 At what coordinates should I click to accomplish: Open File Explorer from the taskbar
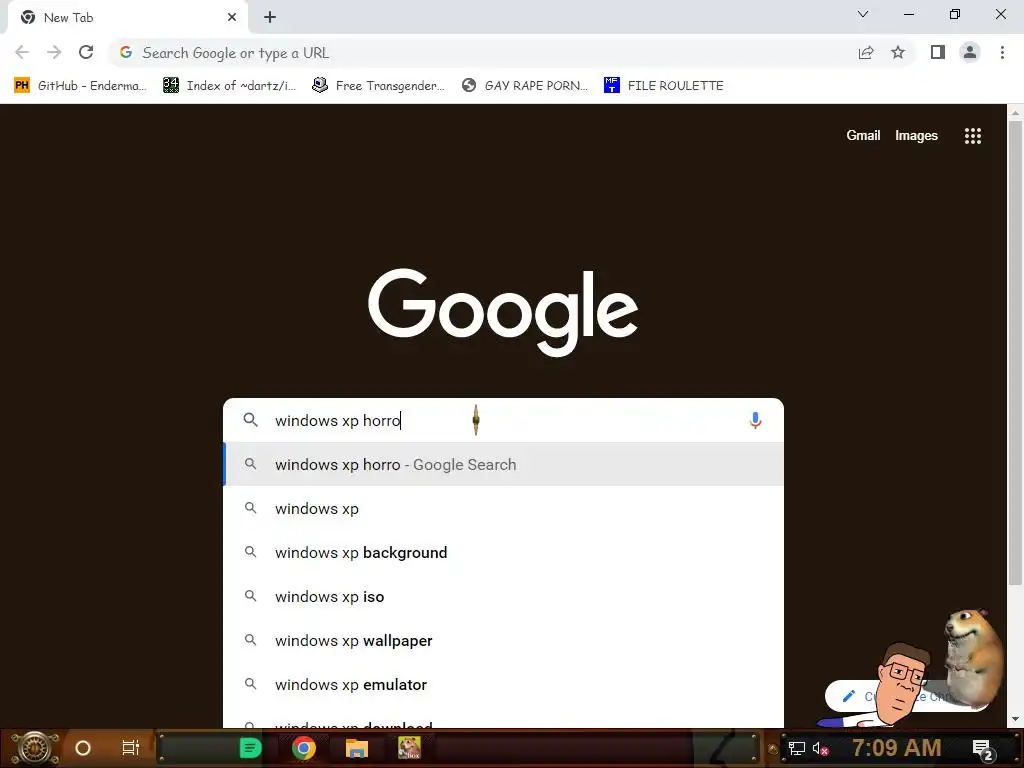(x=357, y=748)
